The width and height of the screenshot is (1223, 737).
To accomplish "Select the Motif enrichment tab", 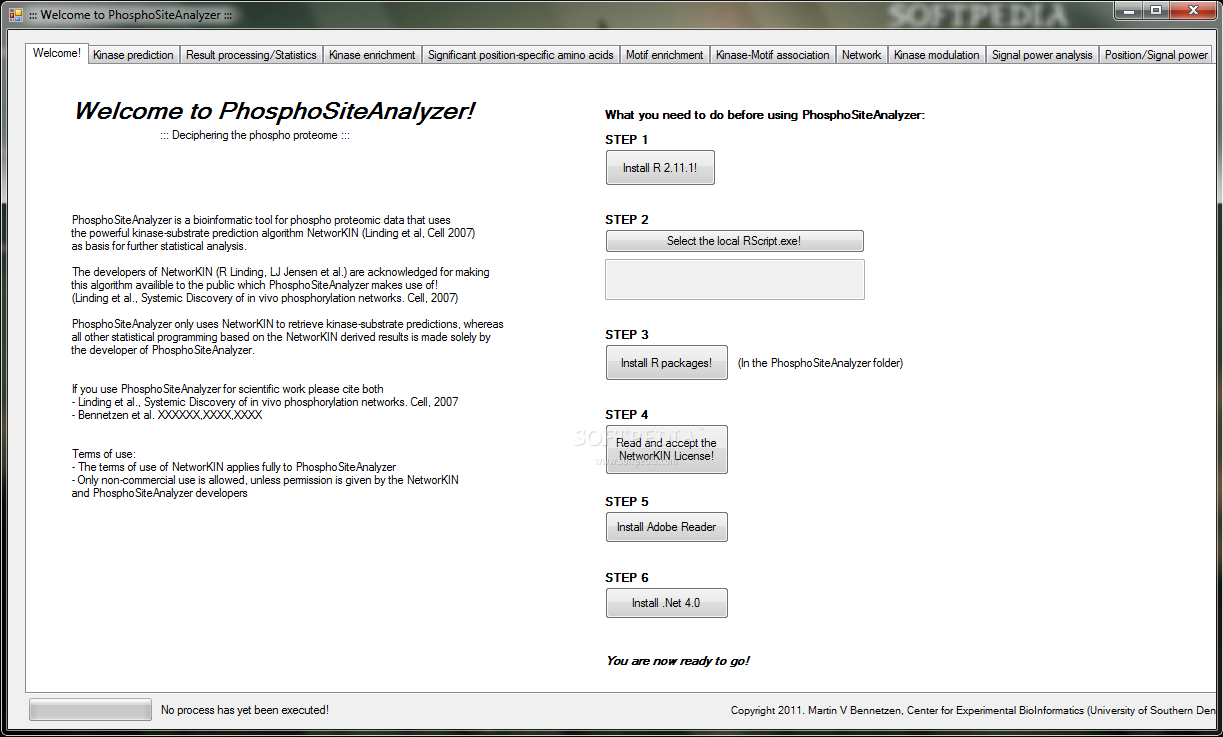I will point(665,55).
